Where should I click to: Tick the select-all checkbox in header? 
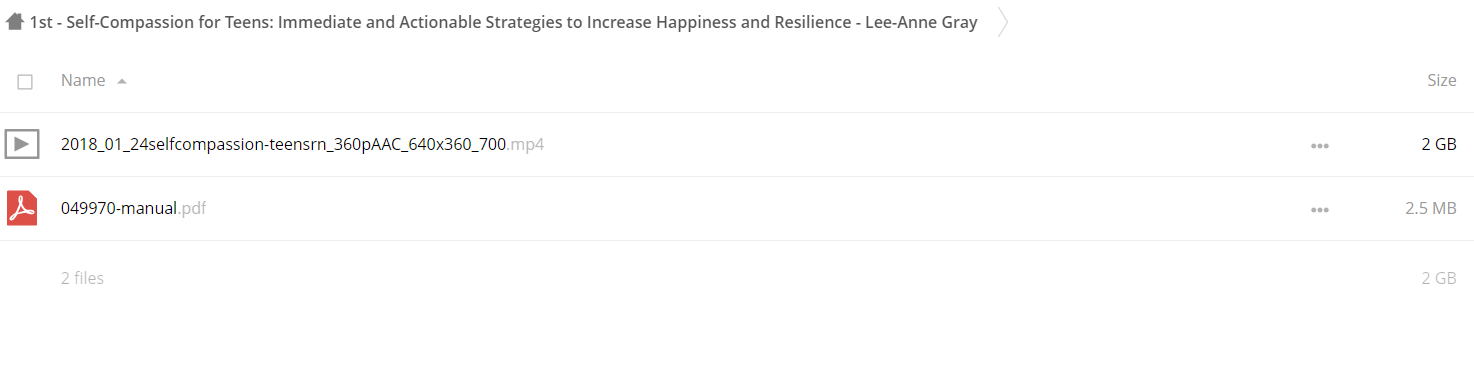pos(25,81)
